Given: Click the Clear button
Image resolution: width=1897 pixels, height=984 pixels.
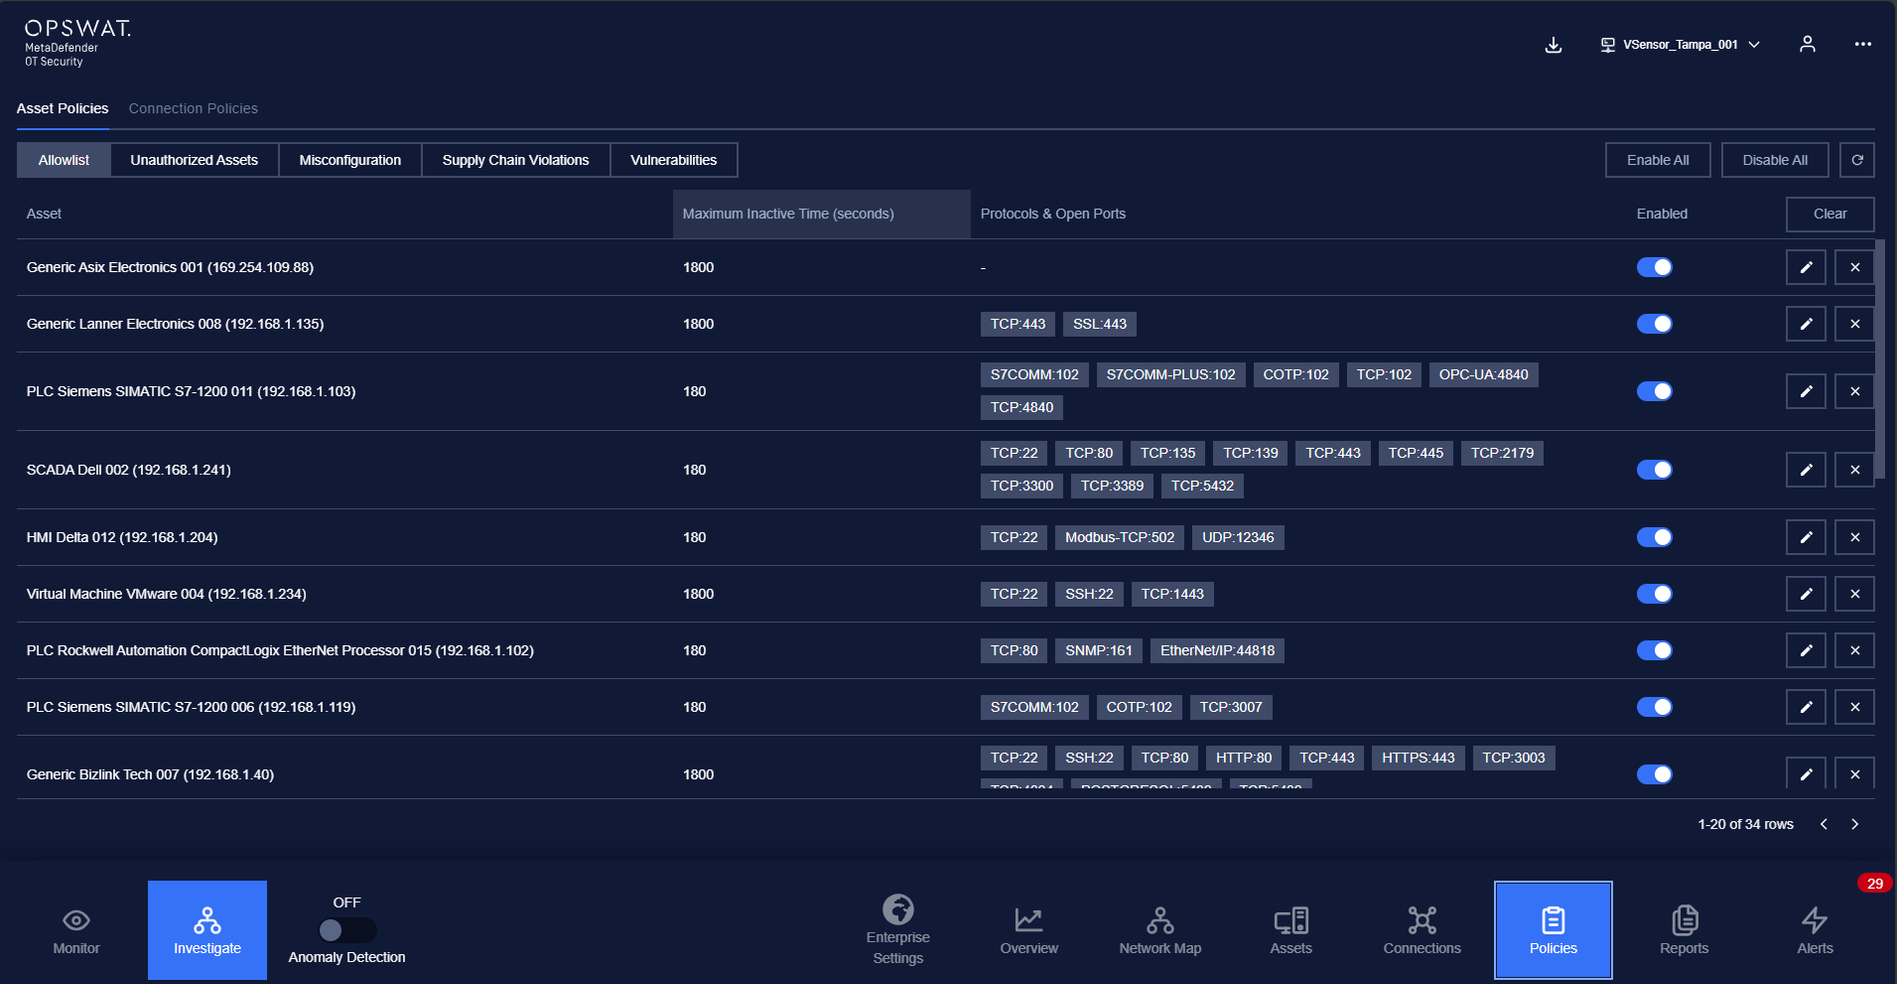Looking at the screenshot, I should (x=1830, y=214).
